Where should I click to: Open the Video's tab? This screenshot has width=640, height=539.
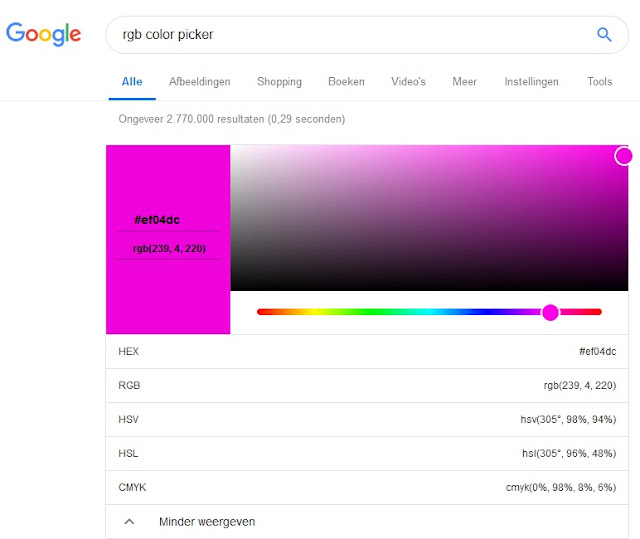click(408, 82)
